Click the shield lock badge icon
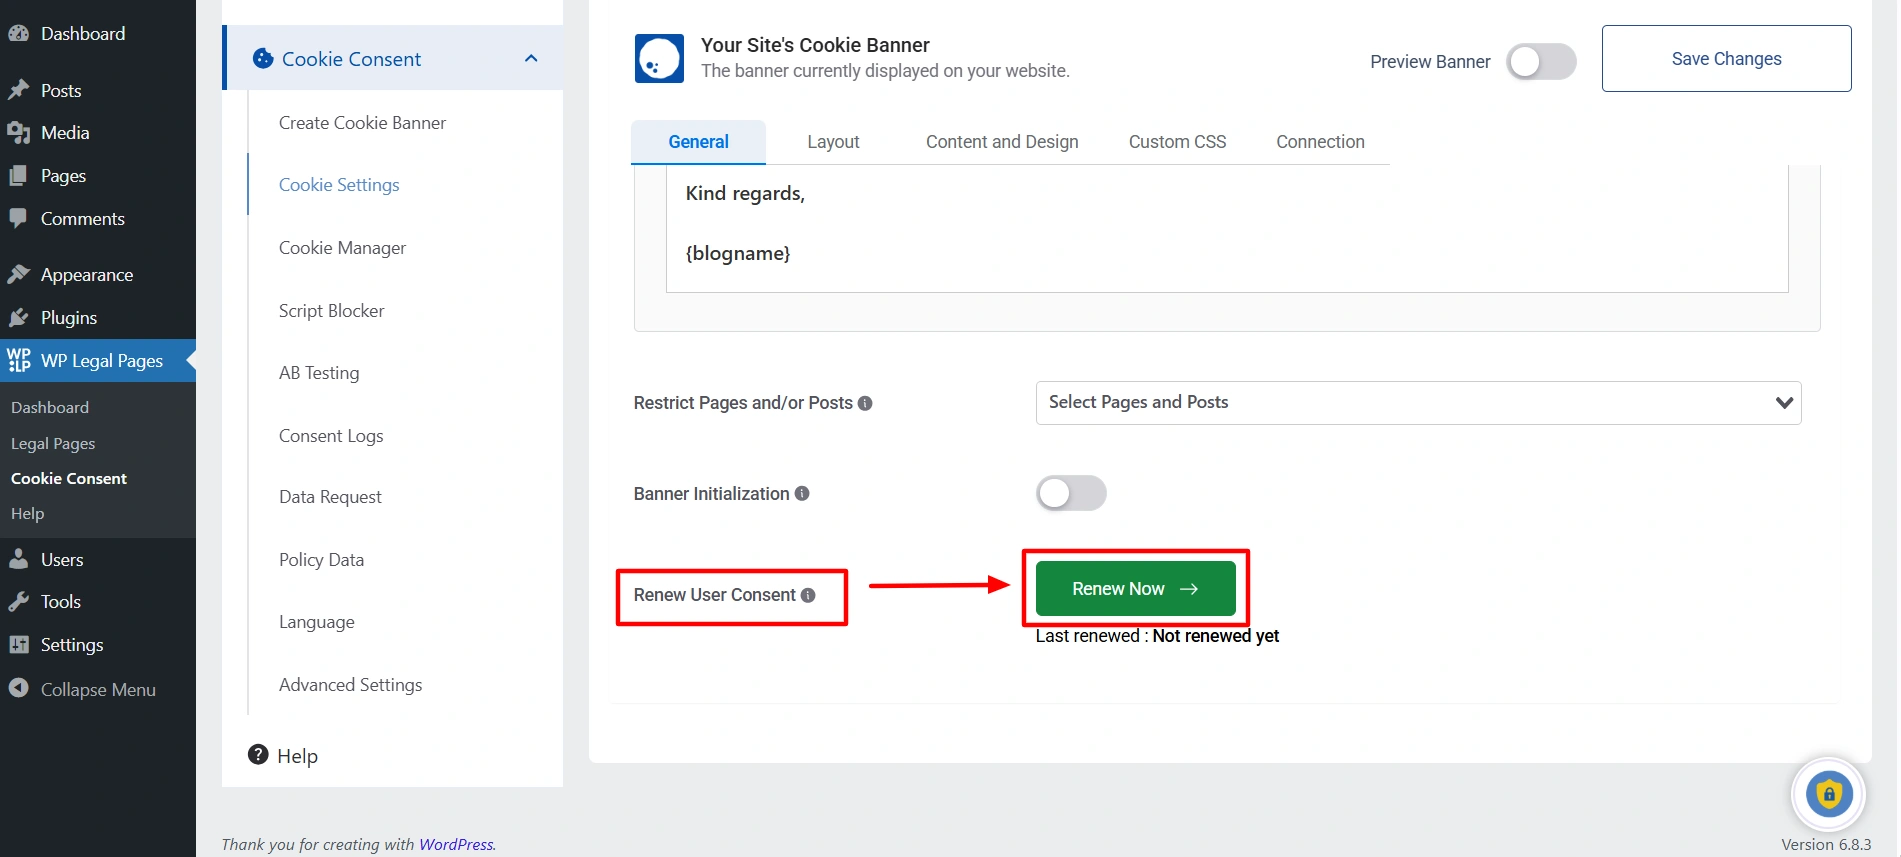Image resolution: width=1901 pixels, height=857 pixels. tap(1828, 795)
